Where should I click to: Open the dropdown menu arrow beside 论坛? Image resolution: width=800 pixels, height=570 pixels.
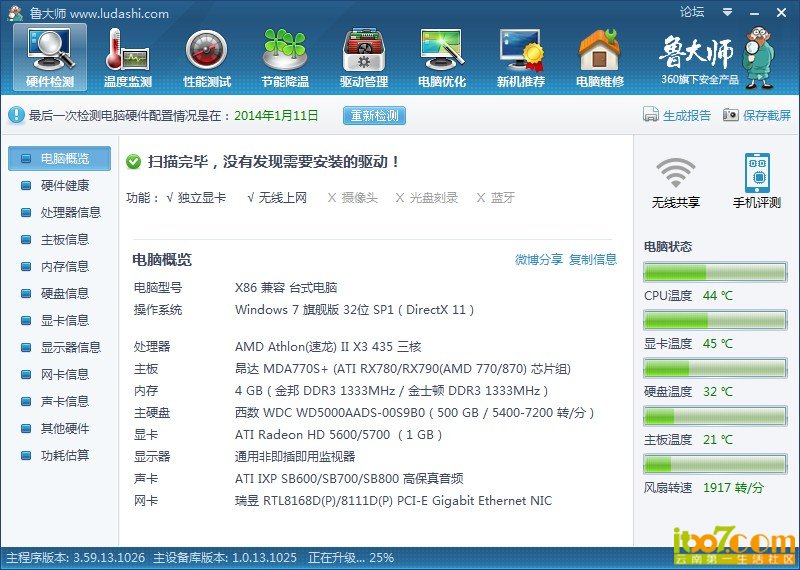728,12
